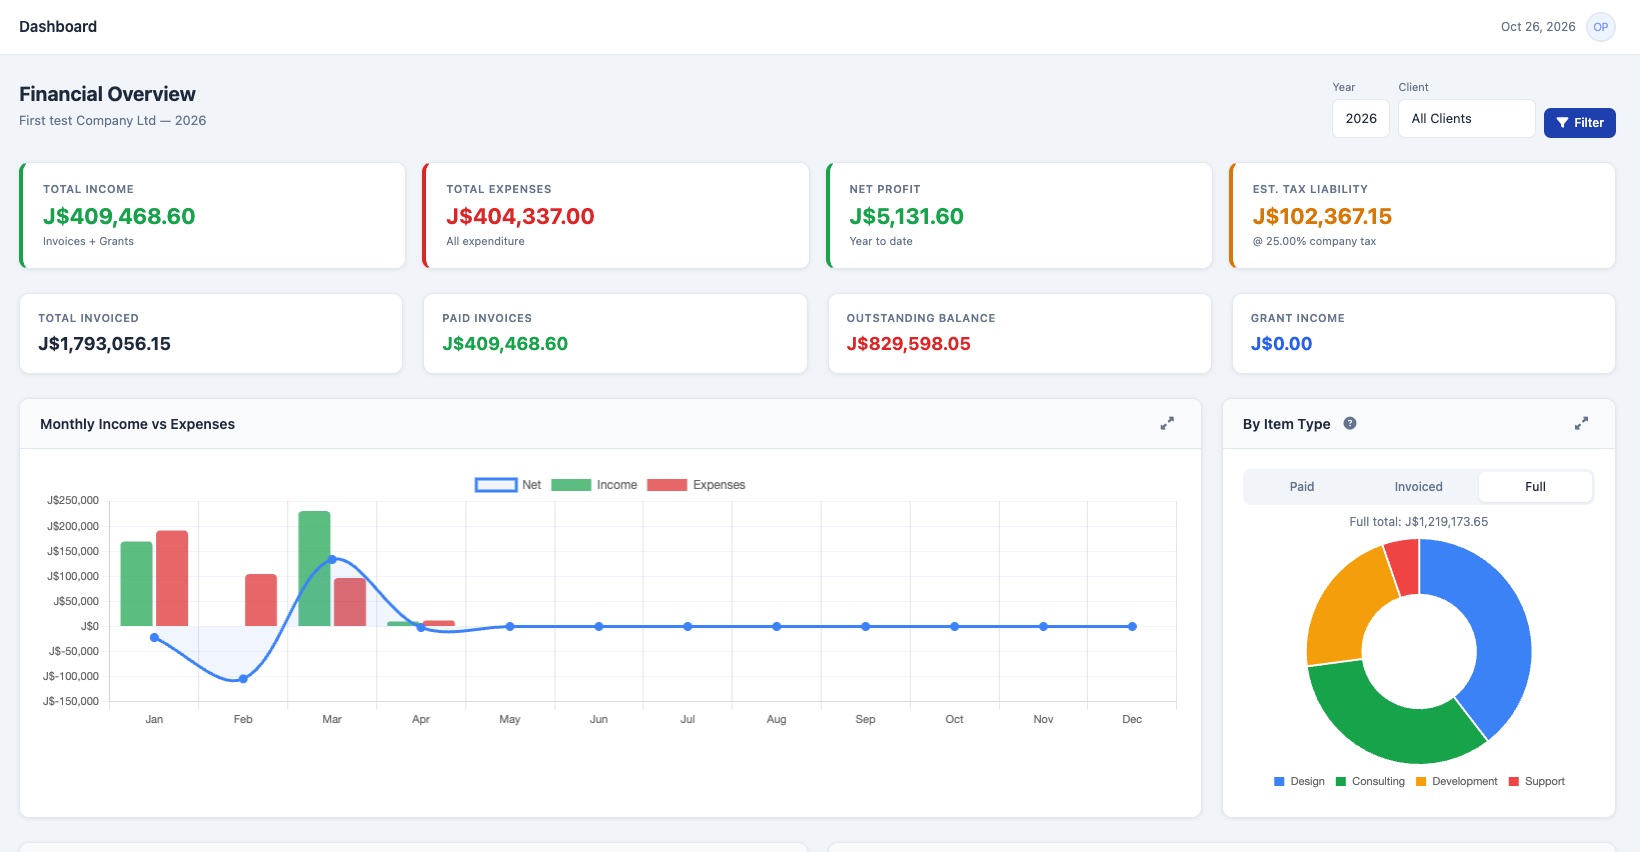Image resolution: width=1640 pixels, height=852 pixels.
Task: Expand the By Item Type chart
Action: (x=1581, y=424)
